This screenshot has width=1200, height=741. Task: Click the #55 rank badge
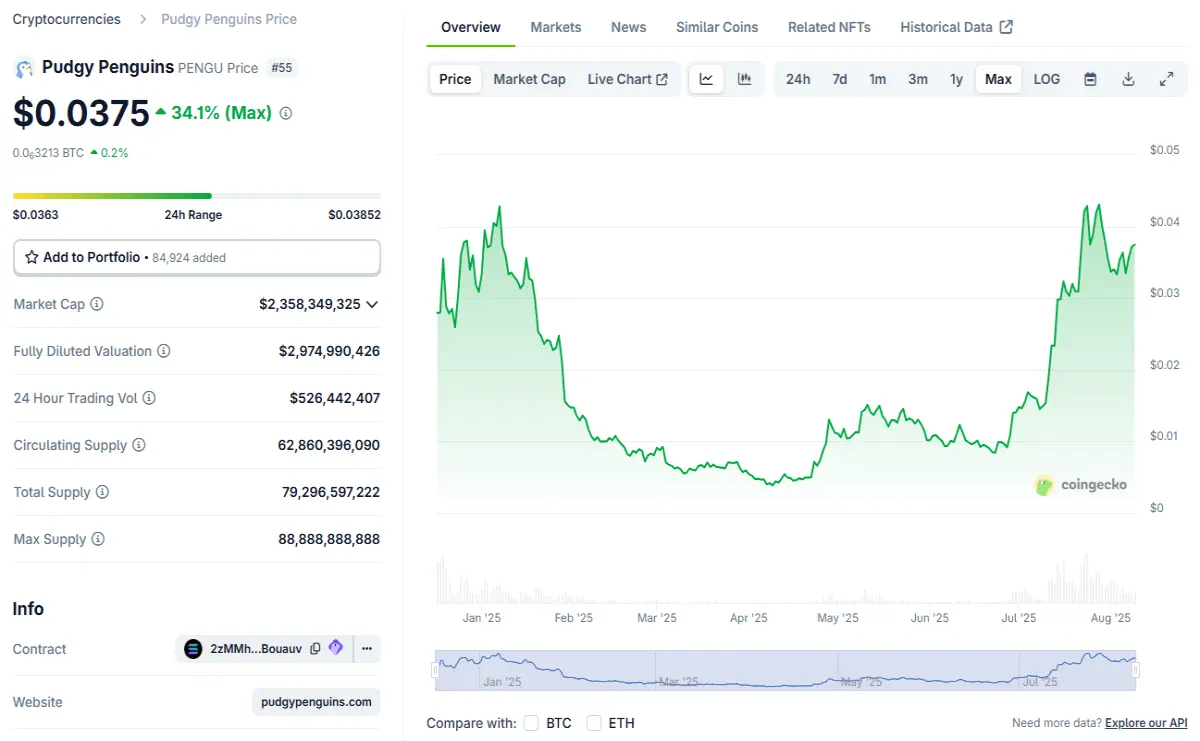(281, 68)
